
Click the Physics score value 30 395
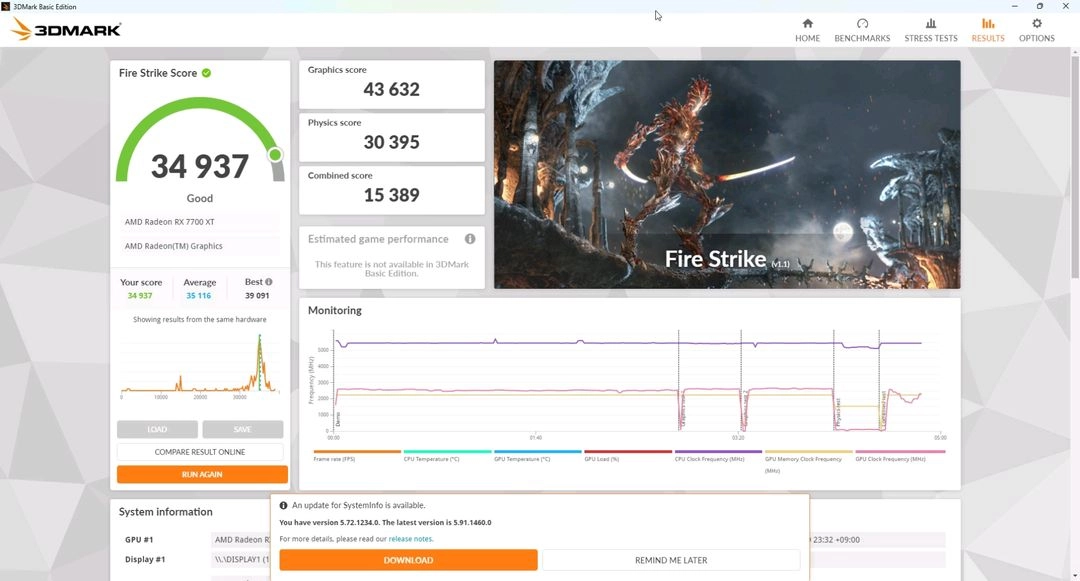391,142
